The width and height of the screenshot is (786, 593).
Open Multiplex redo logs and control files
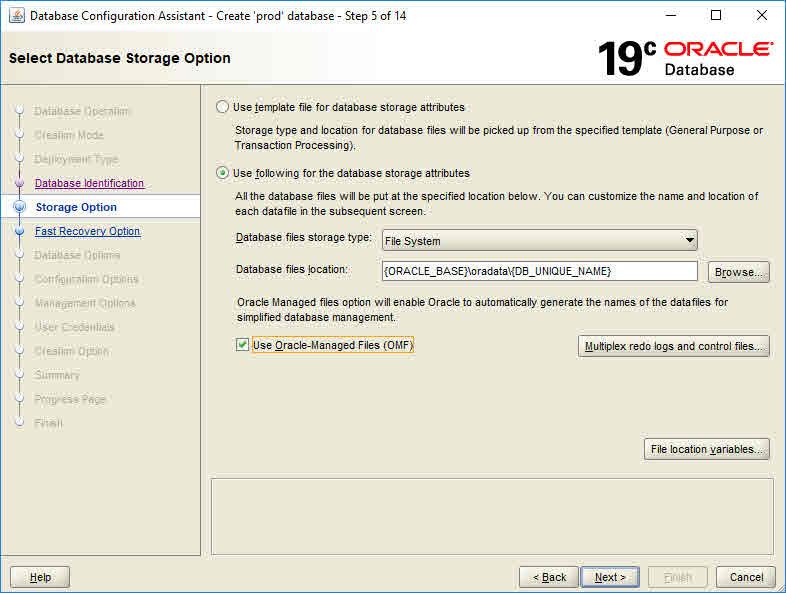(x=673, y=346)
